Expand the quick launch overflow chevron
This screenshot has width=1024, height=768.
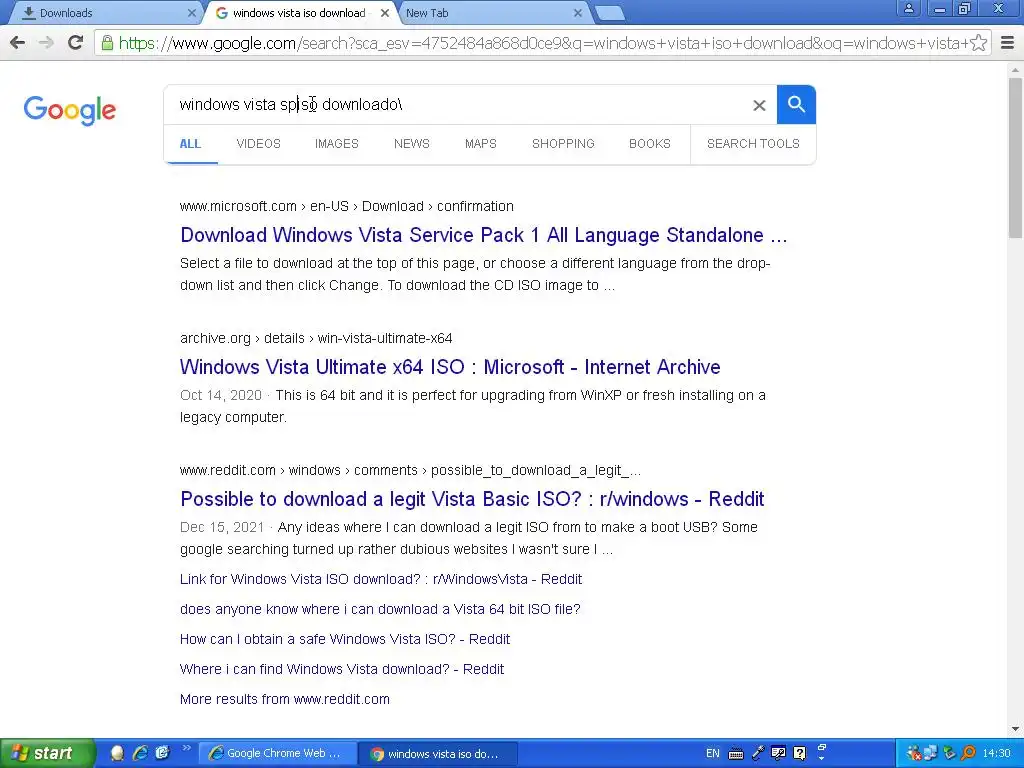(186, 748)
